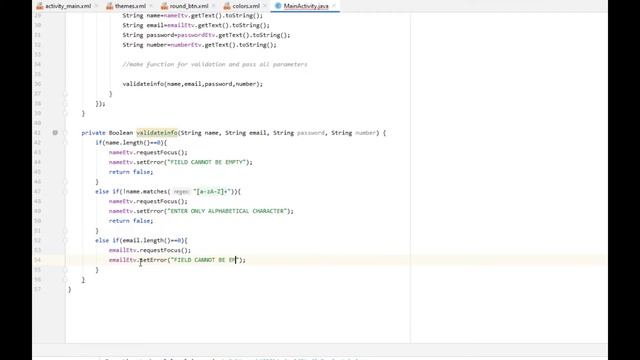Close the colors.xml tab
The height and width of the screenshot is (360, 640).
click(x=265, y=6)
